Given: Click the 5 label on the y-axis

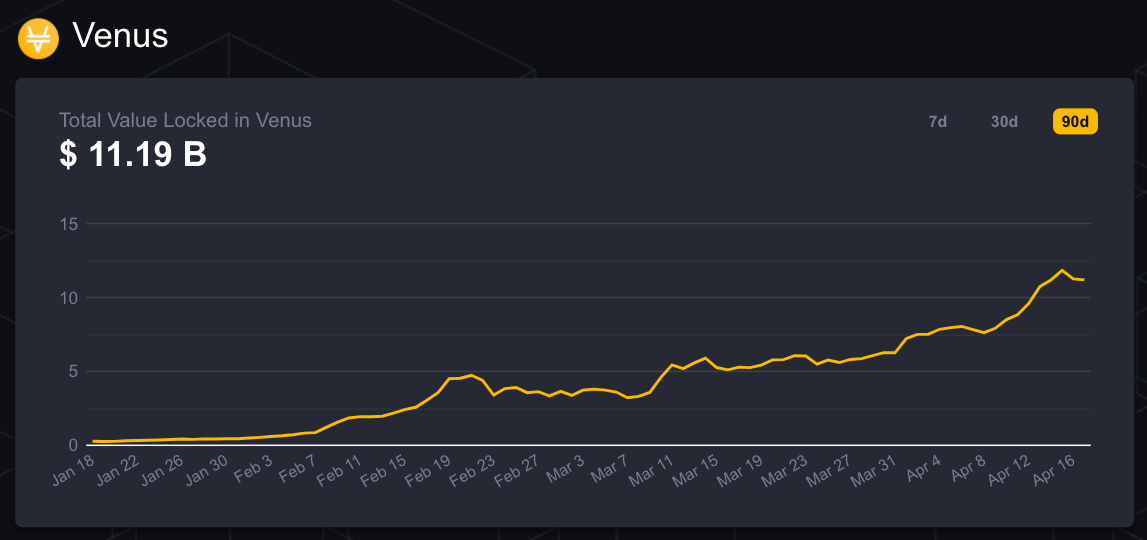Looking at the screenshot, I should pos(73,371).
